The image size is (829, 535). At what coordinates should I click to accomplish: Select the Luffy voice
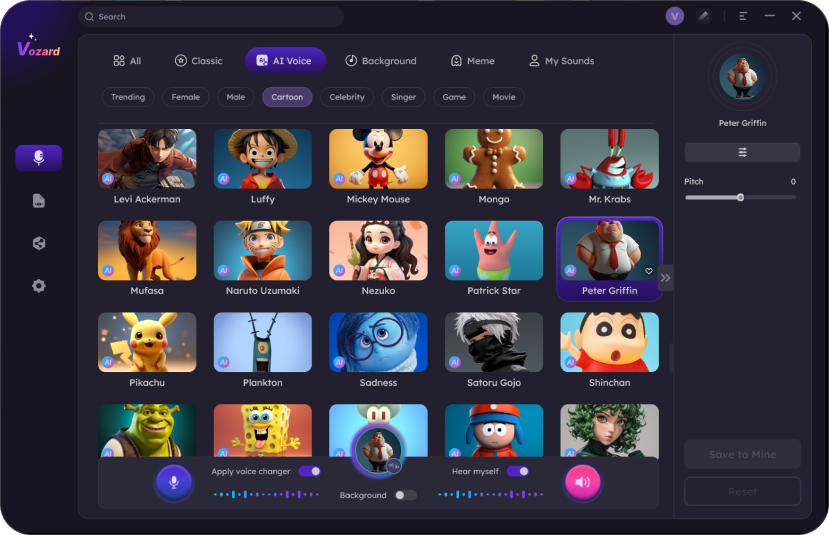pos(263,167)
